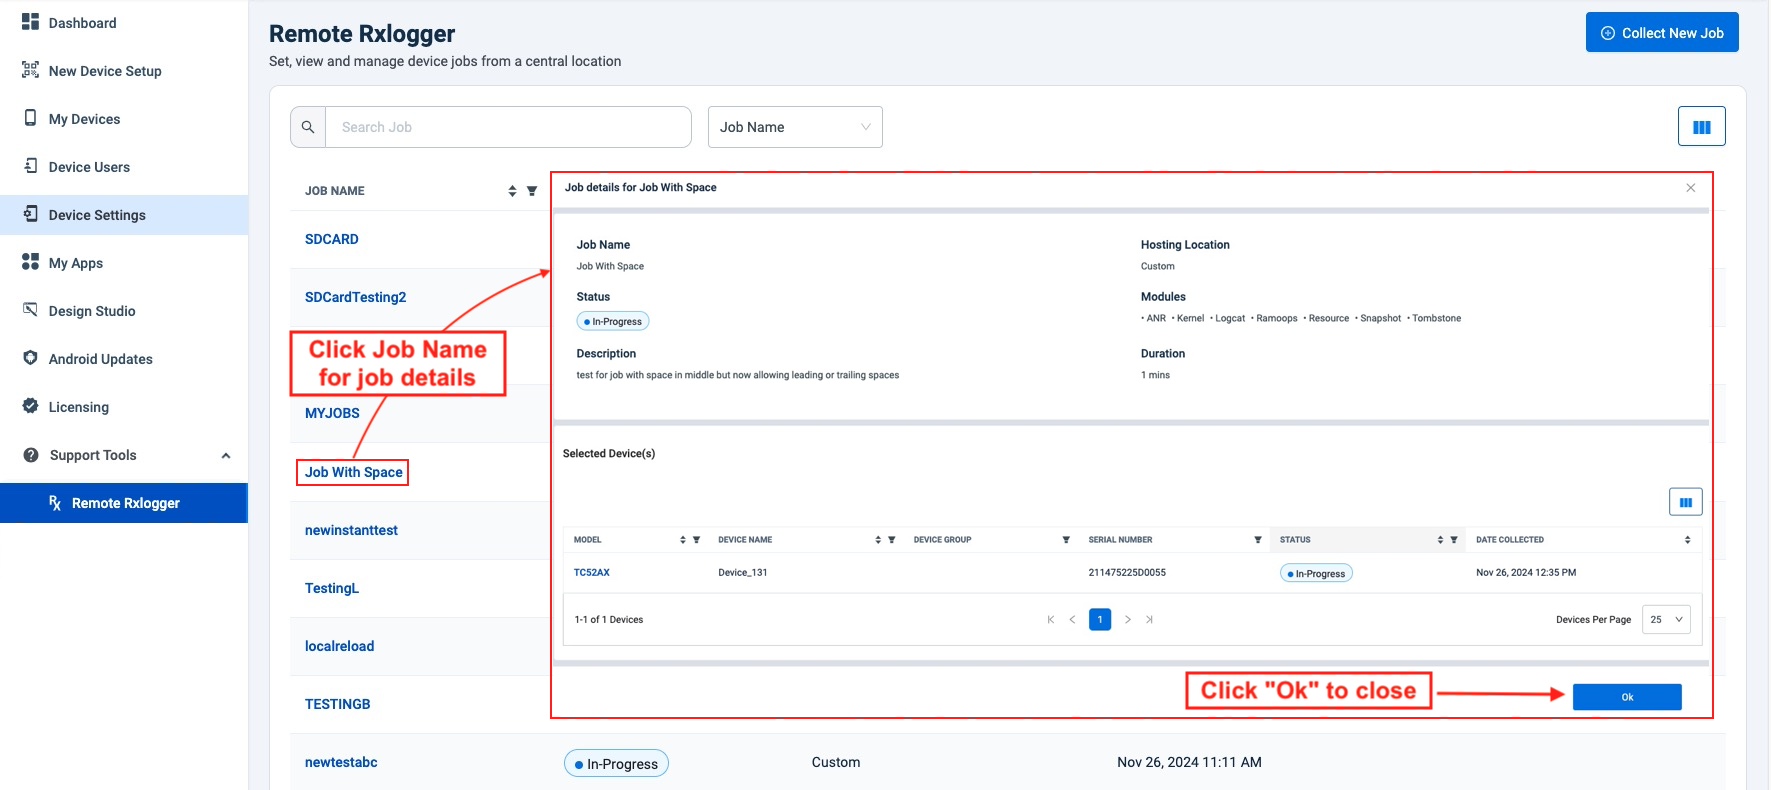Filter the Serial Number column

click(1257, 540)
